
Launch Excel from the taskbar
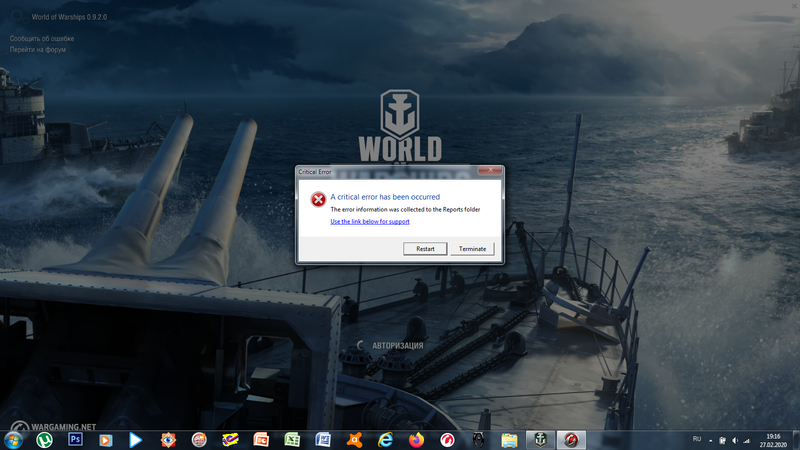pos(292,440)
